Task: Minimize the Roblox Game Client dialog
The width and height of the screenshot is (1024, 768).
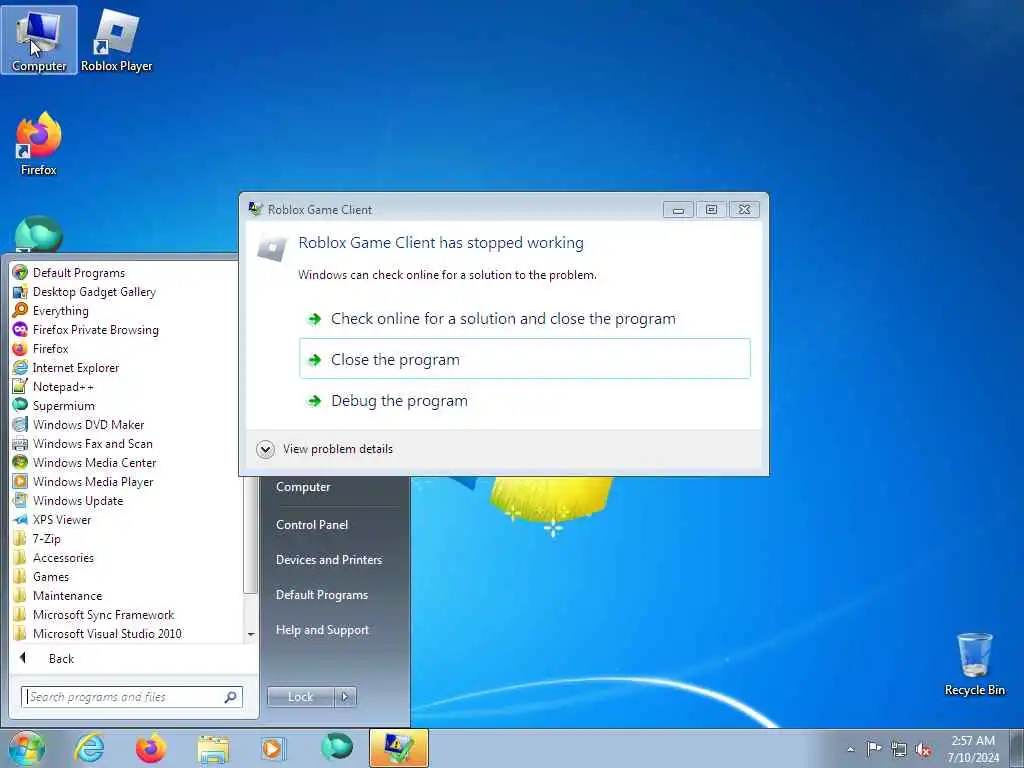Action: (x=678, y=210)
